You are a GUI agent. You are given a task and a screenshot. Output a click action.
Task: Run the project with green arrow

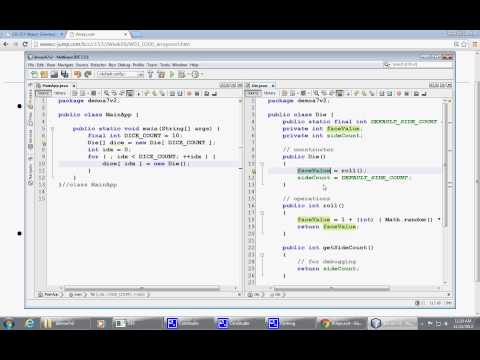pyautogui.click(x=172, y=74)
